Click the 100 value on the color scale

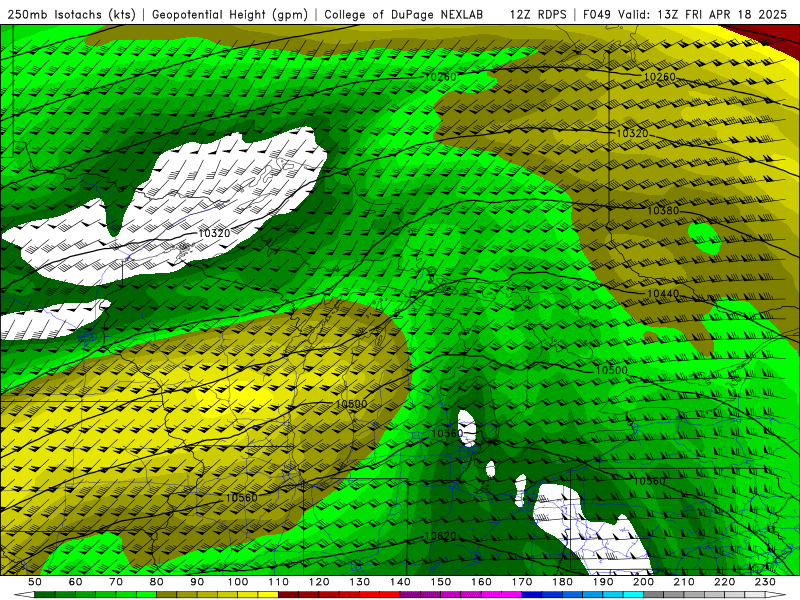[x=238, y=582]
